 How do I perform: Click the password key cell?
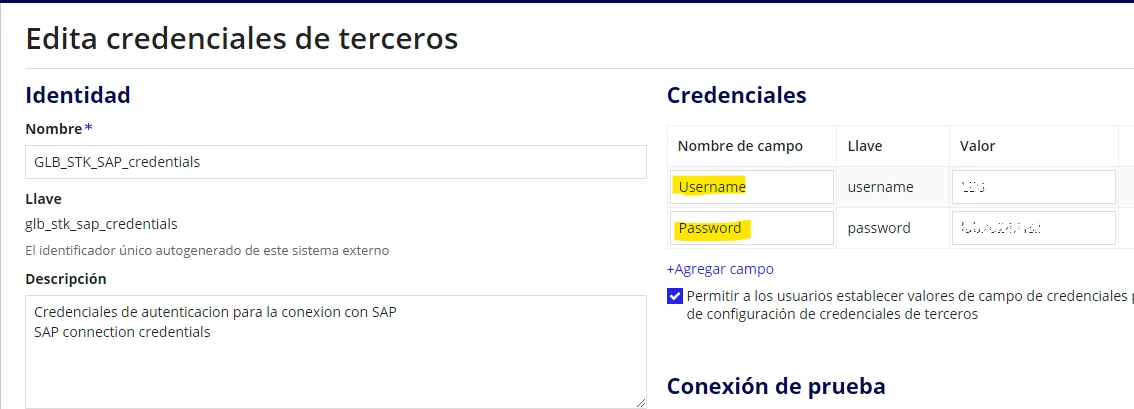pos(879,228)
